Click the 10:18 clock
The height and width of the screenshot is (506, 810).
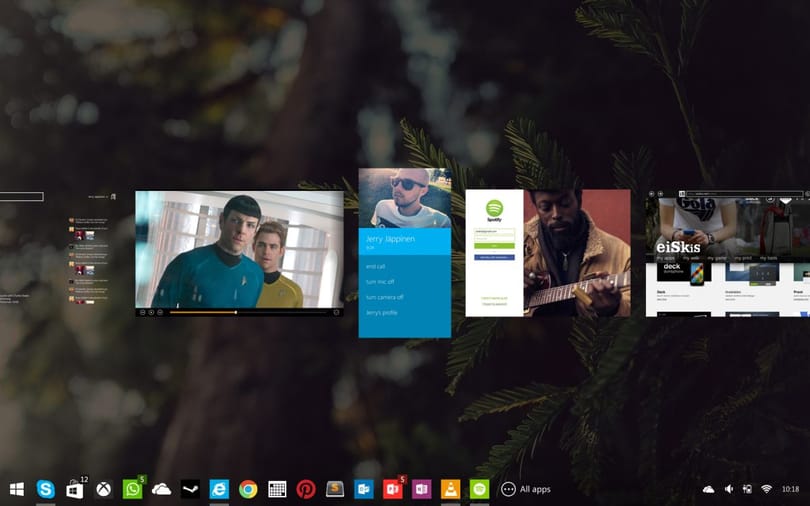point(790,489)
